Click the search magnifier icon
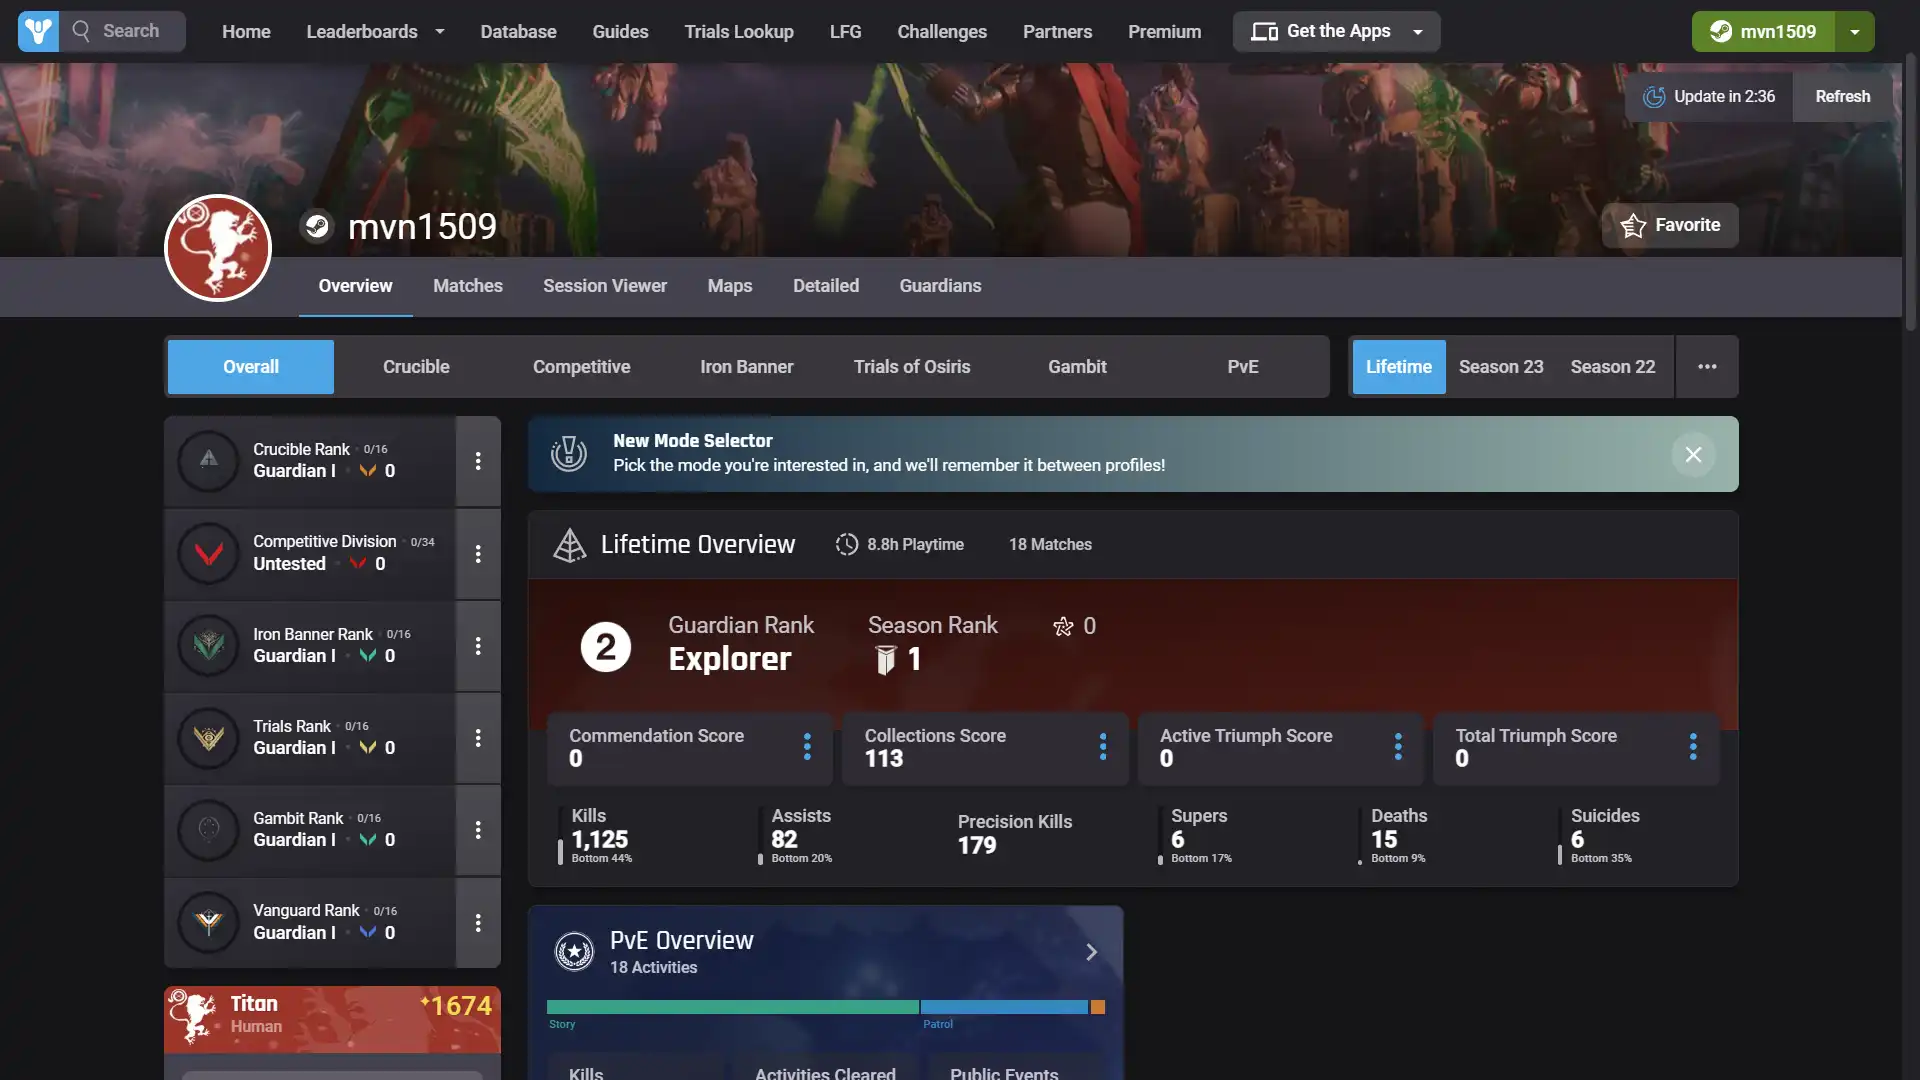Image resolution: width=1920 pixels, height=1080 pixels. [x=81, y=31]
